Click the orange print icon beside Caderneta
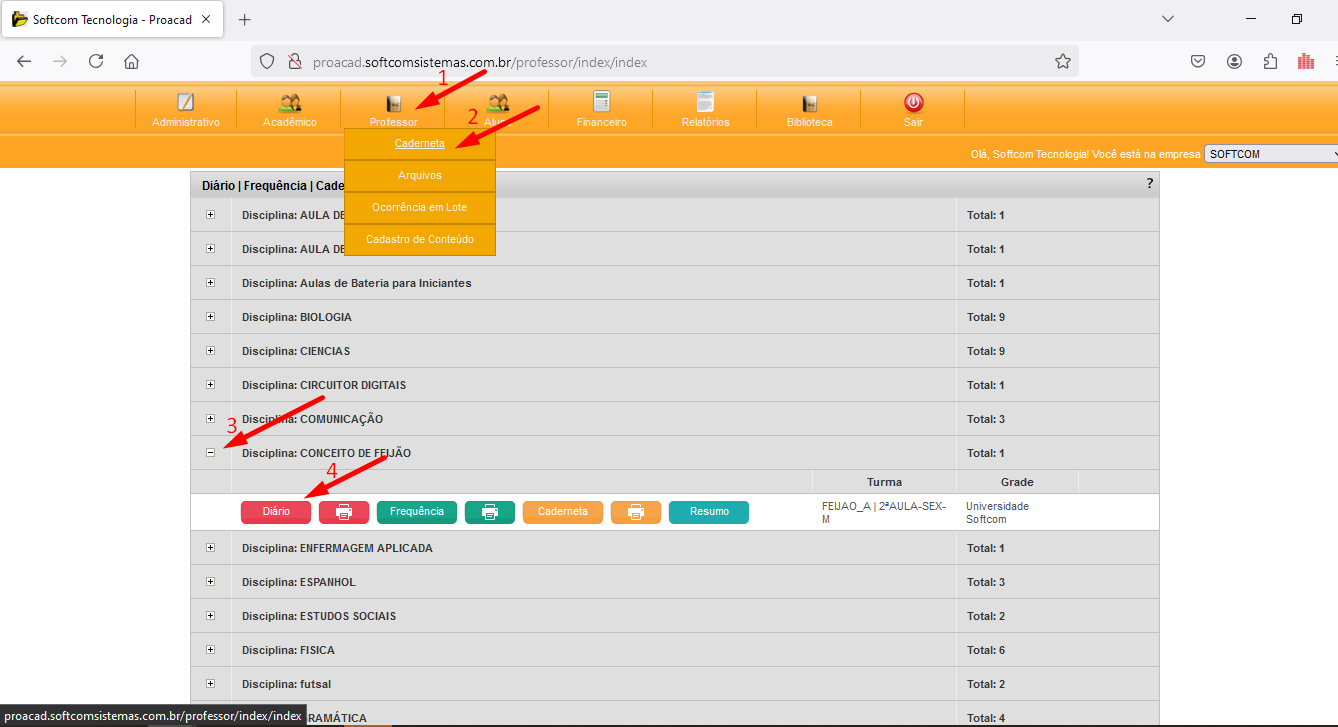The width and height of the screenshot is (1338, 727). 636,512
